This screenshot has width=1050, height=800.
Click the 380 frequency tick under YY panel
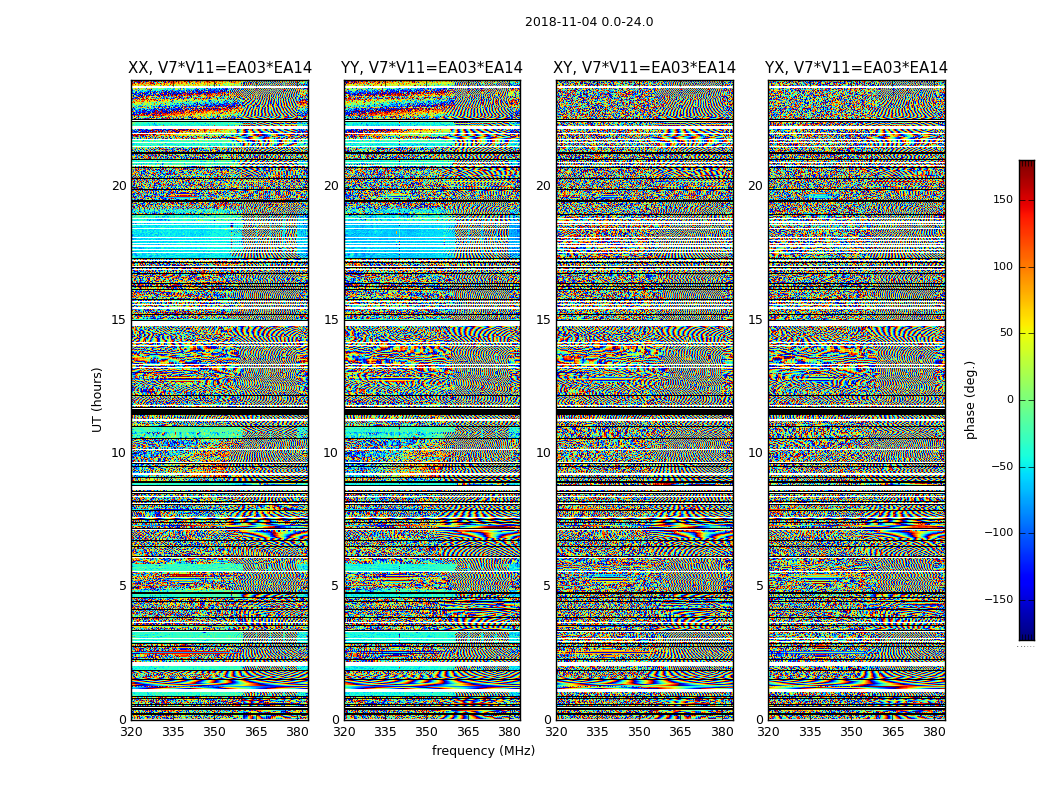coord(510,732)
